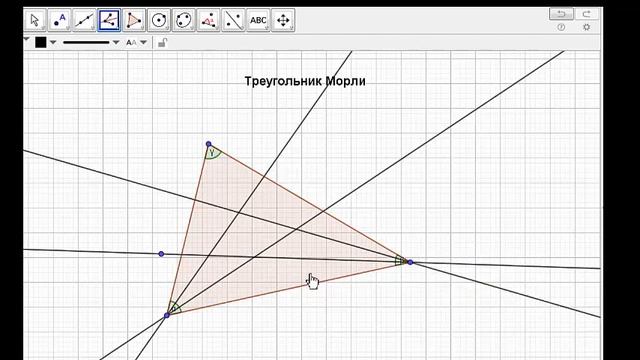Select the Circle with center tool

pyautogui.click(x=159, y=20)
